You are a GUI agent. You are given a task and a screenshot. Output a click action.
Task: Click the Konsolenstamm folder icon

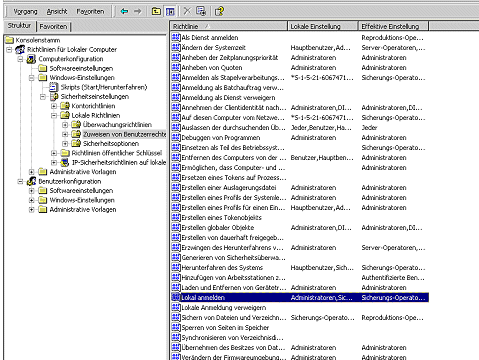(x=10, y=40)
